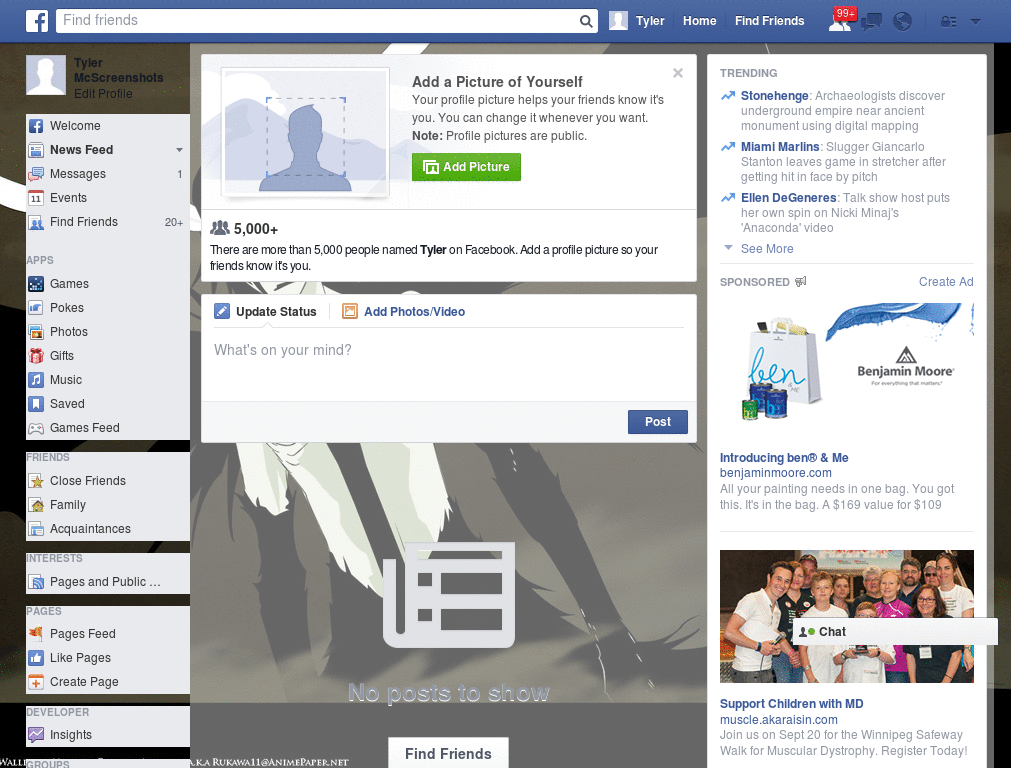The height and width of the screenshot is (768, 1024).
Task: Select the Add Photos/Video tab
Action: pos(404,312)
